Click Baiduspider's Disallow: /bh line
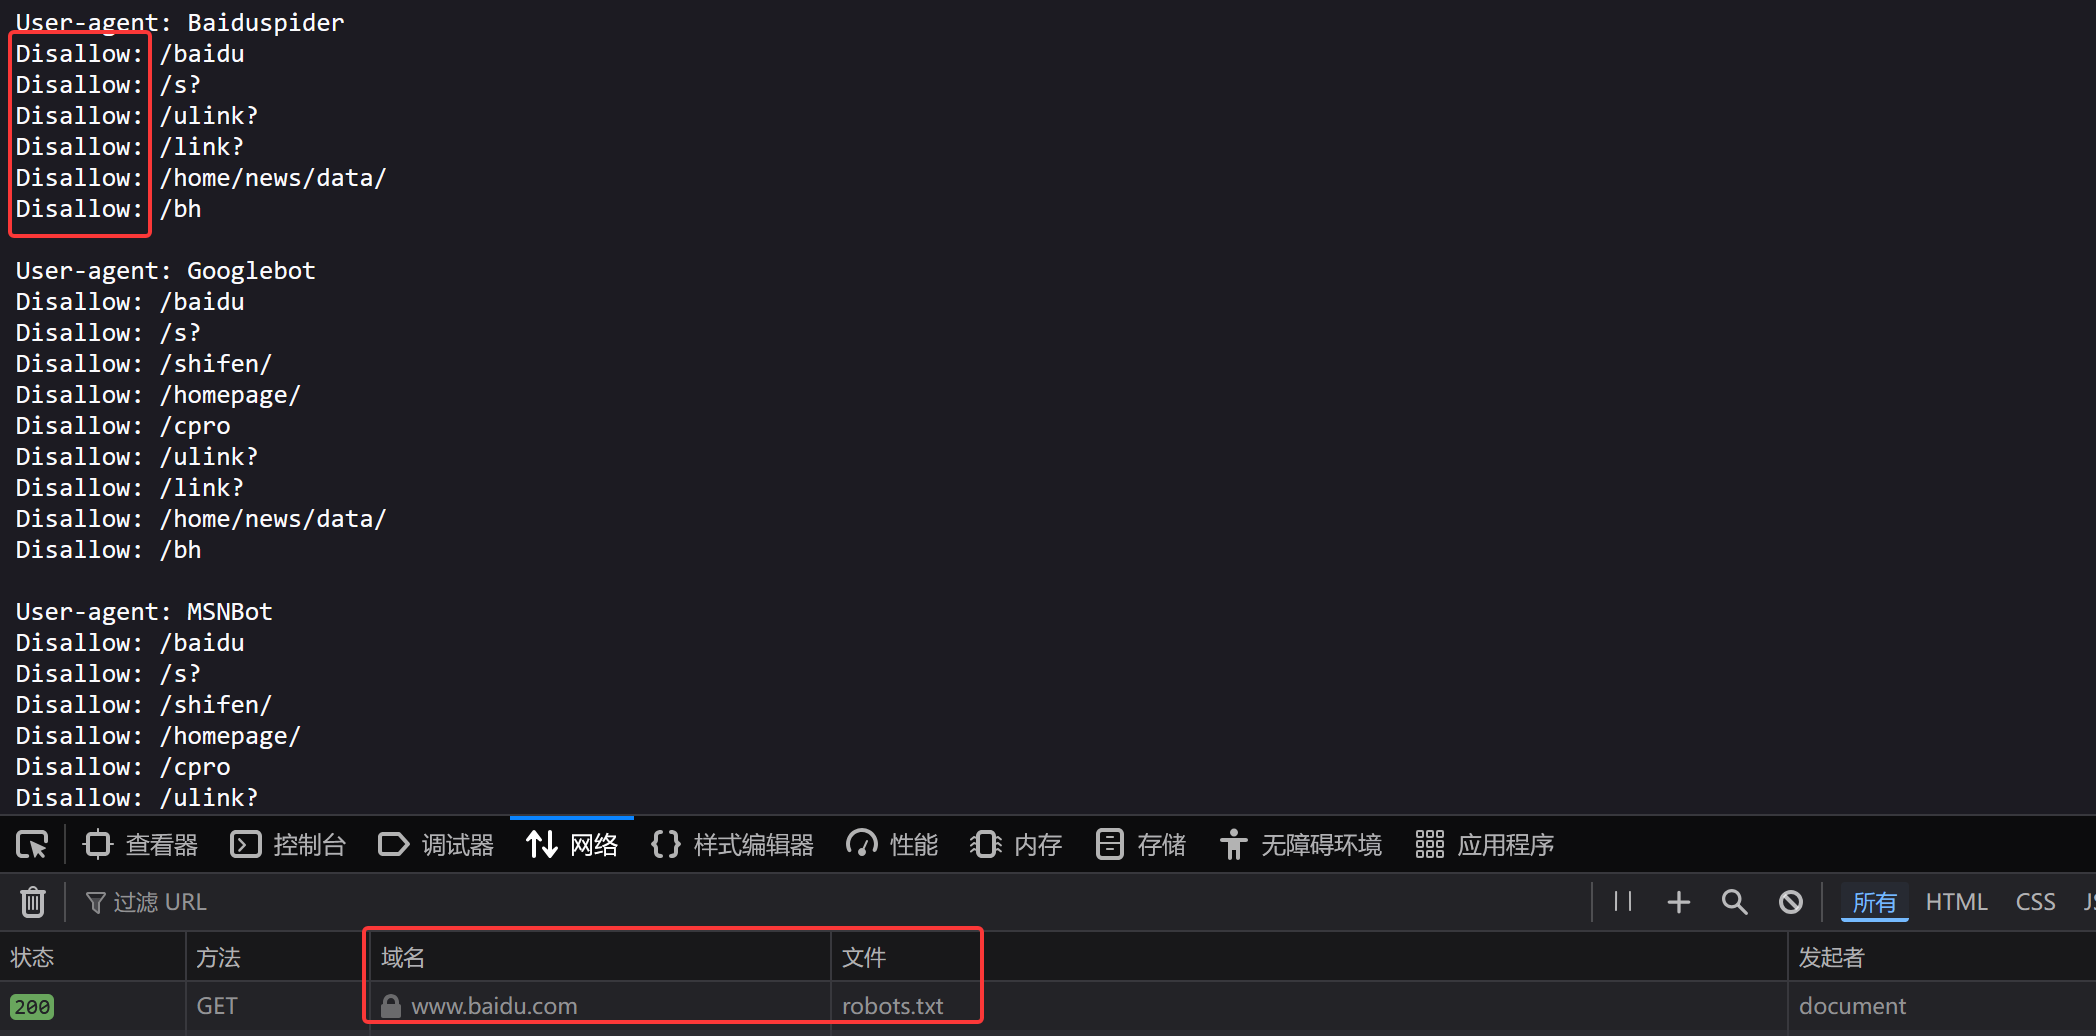This screenshot has width=2096, height=1036. tap(109, 209)
